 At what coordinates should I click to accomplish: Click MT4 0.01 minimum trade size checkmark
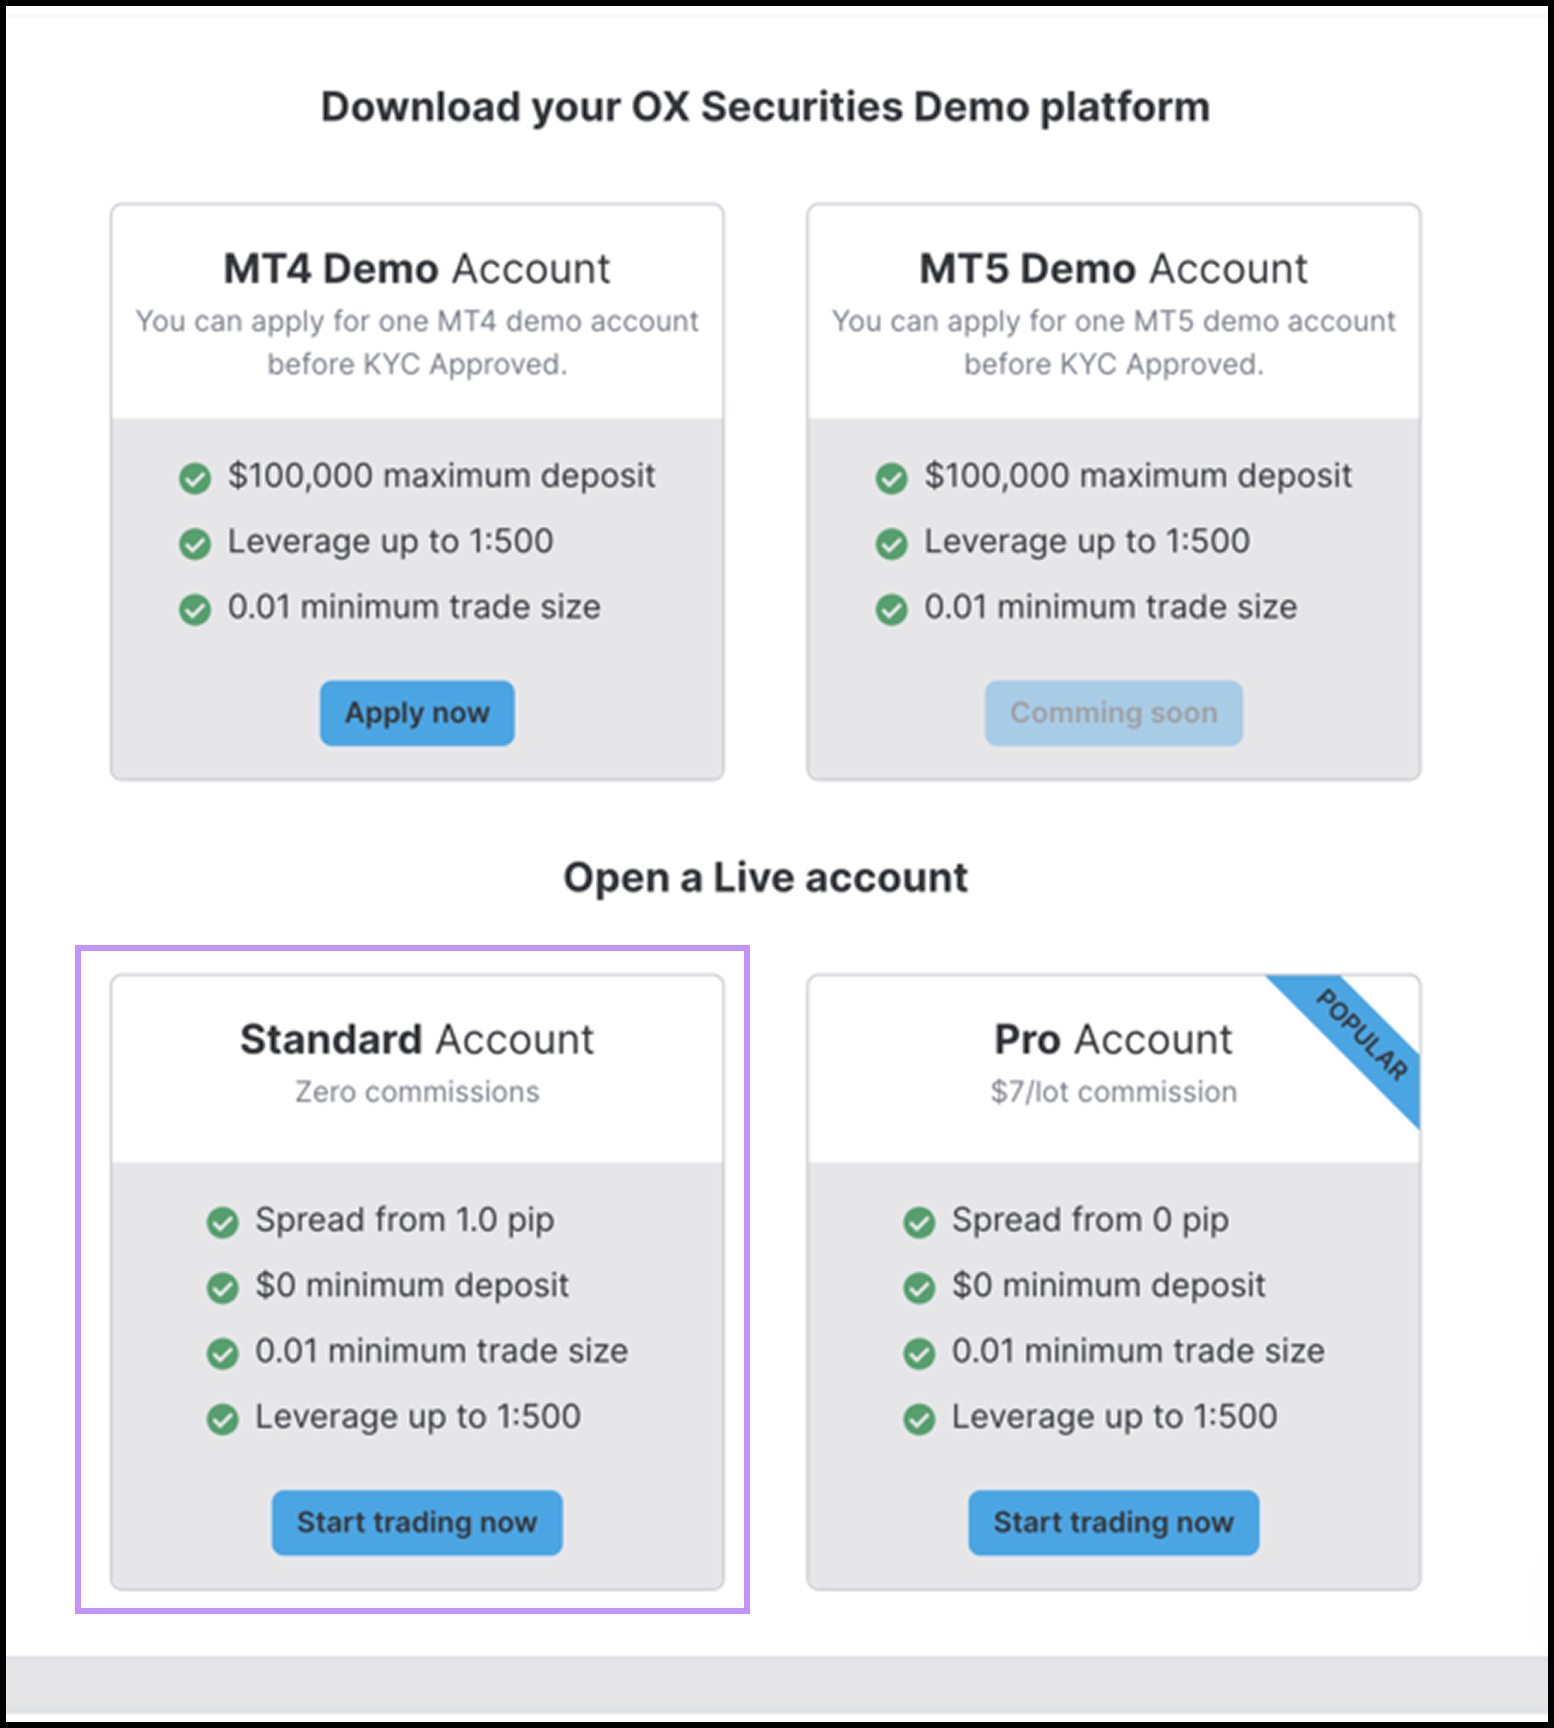click(x=195, y=609)
